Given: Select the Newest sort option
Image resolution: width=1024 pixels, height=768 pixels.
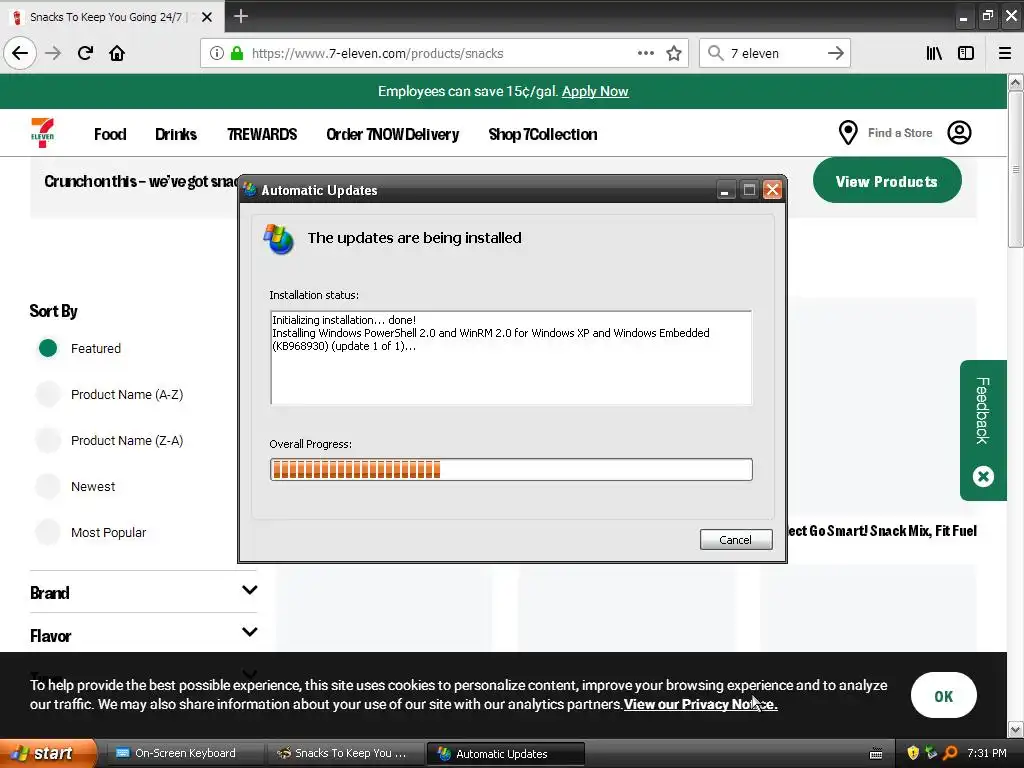Looking at the screenshot, I should click(48, 487).
